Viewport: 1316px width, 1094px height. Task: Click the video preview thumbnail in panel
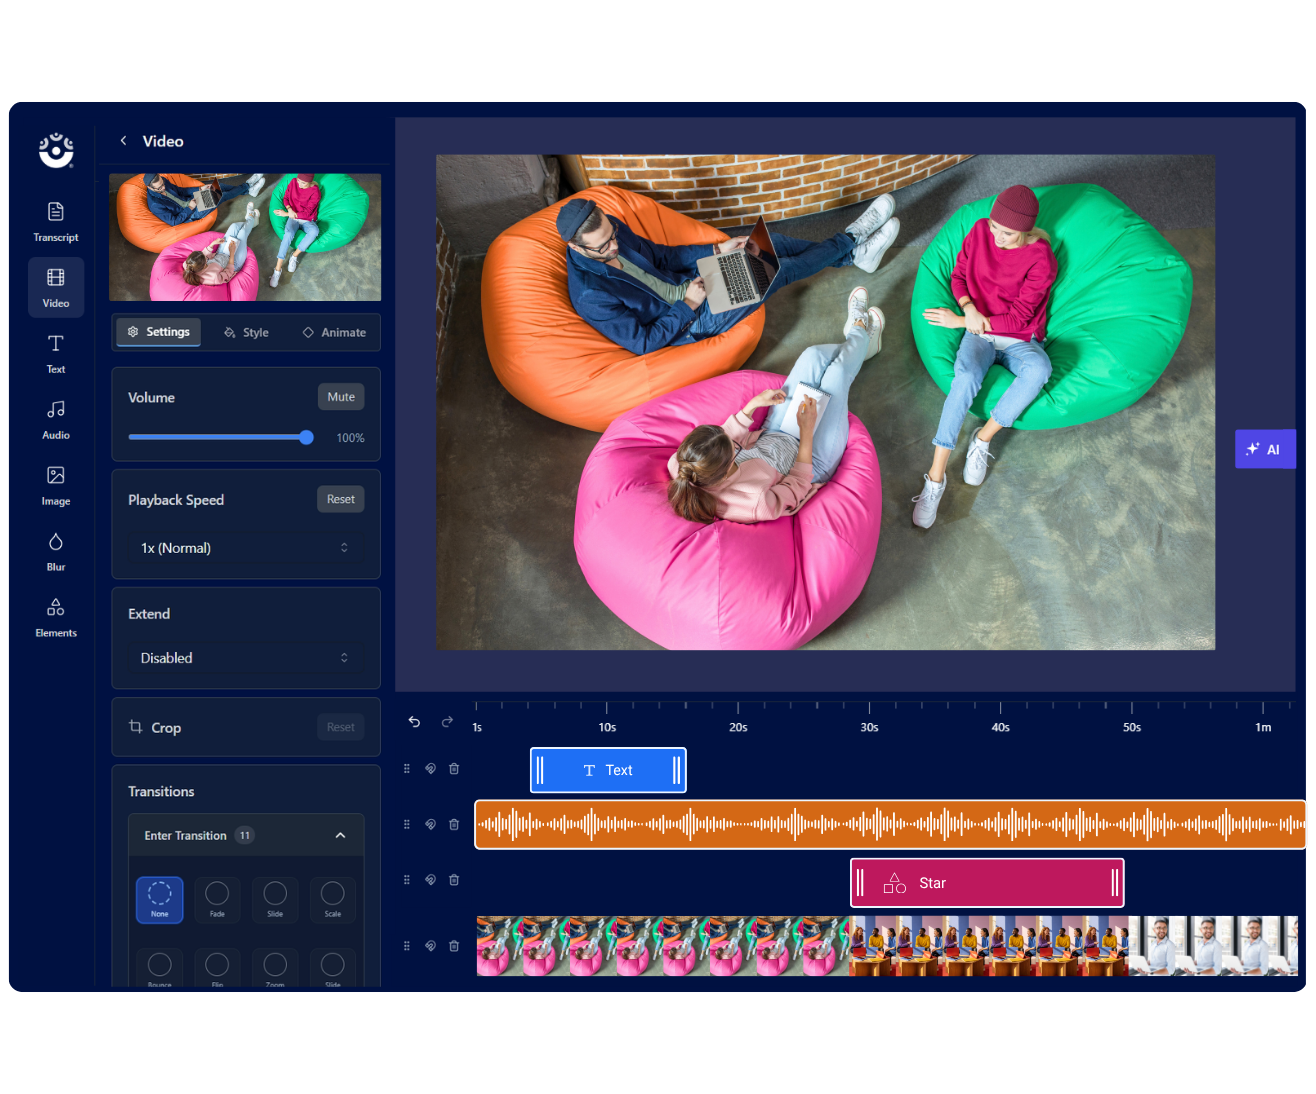point(245,237)
